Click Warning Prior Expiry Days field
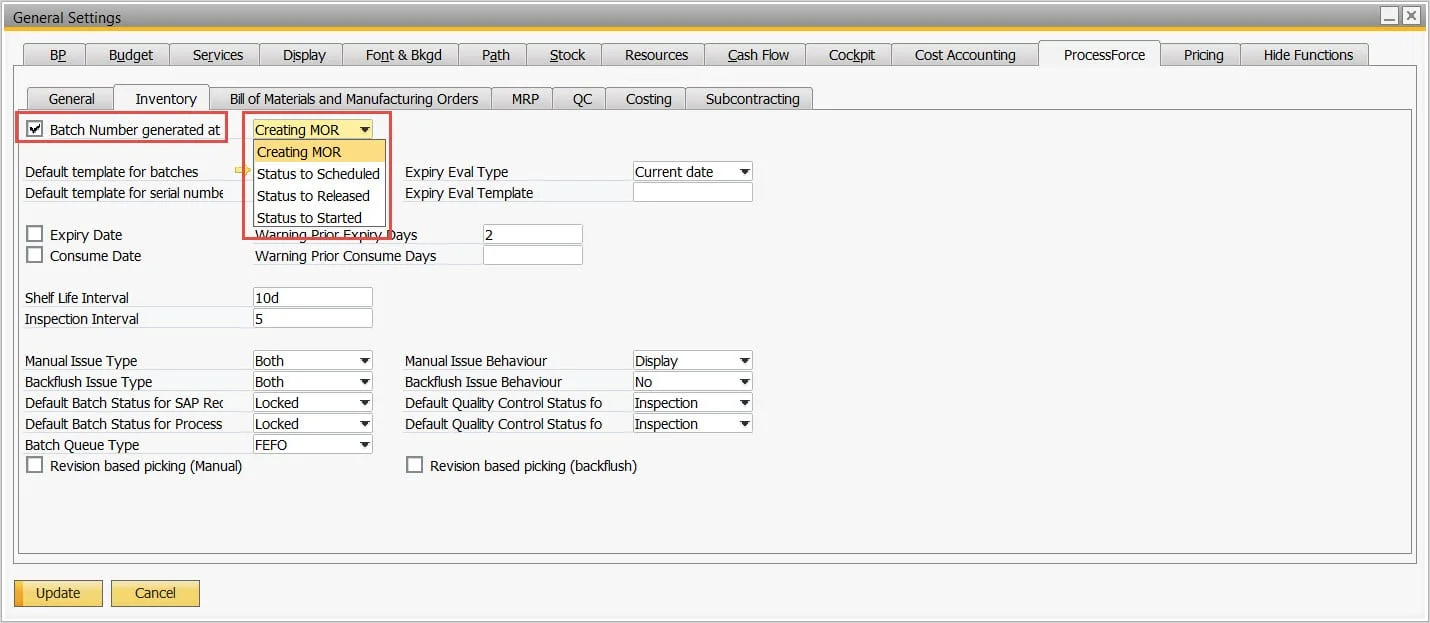1430x623 pixels. 532,235
